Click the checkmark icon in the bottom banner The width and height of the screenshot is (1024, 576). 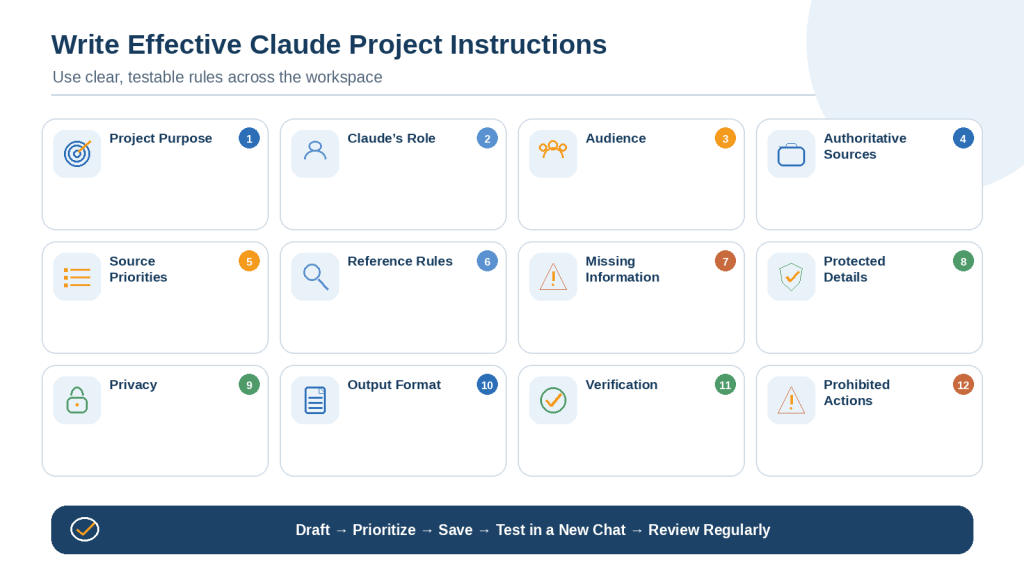point(85,530)
